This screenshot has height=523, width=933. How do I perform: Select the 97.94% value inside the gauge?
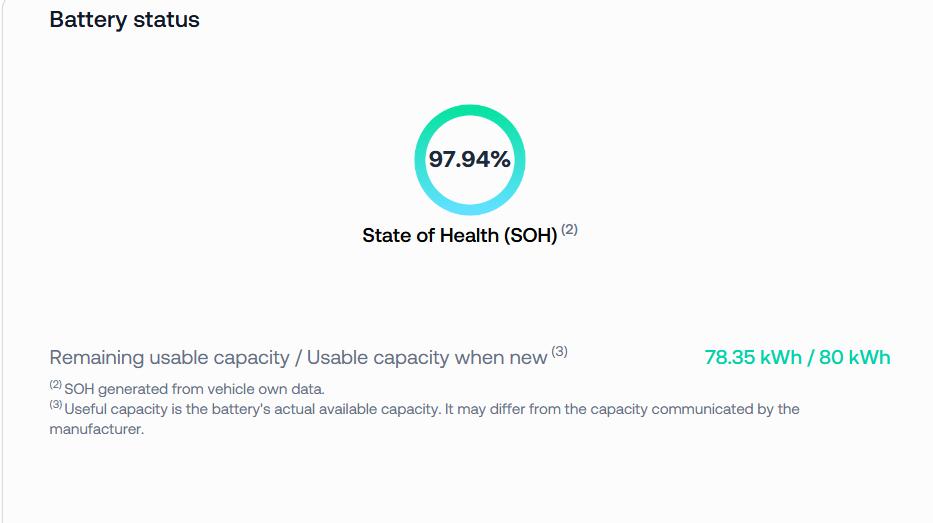point(469,159)
